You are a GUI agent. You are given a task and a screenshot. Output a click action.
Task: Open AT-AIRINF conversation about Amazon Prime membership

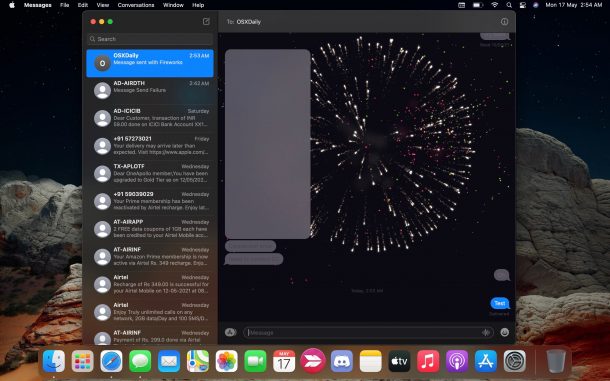pyautogui.click(x=150, y=256)
